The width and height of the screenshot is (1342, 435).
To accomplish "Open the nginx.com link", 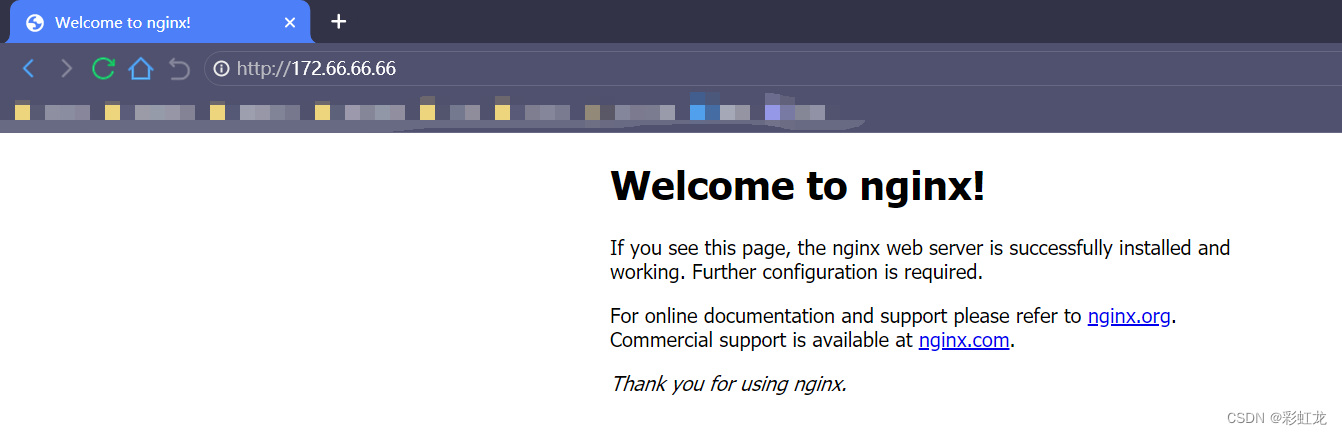I will click(964, 340).
